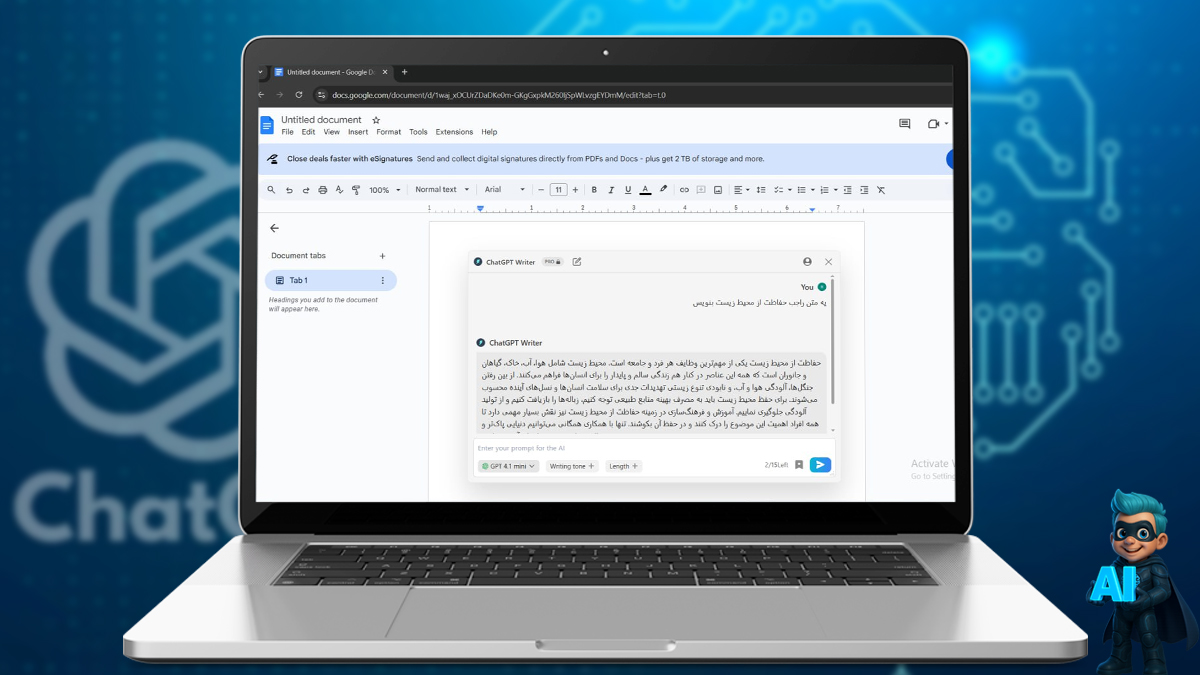
Task: Print the document with printer icon
Action: click(322, 190)
